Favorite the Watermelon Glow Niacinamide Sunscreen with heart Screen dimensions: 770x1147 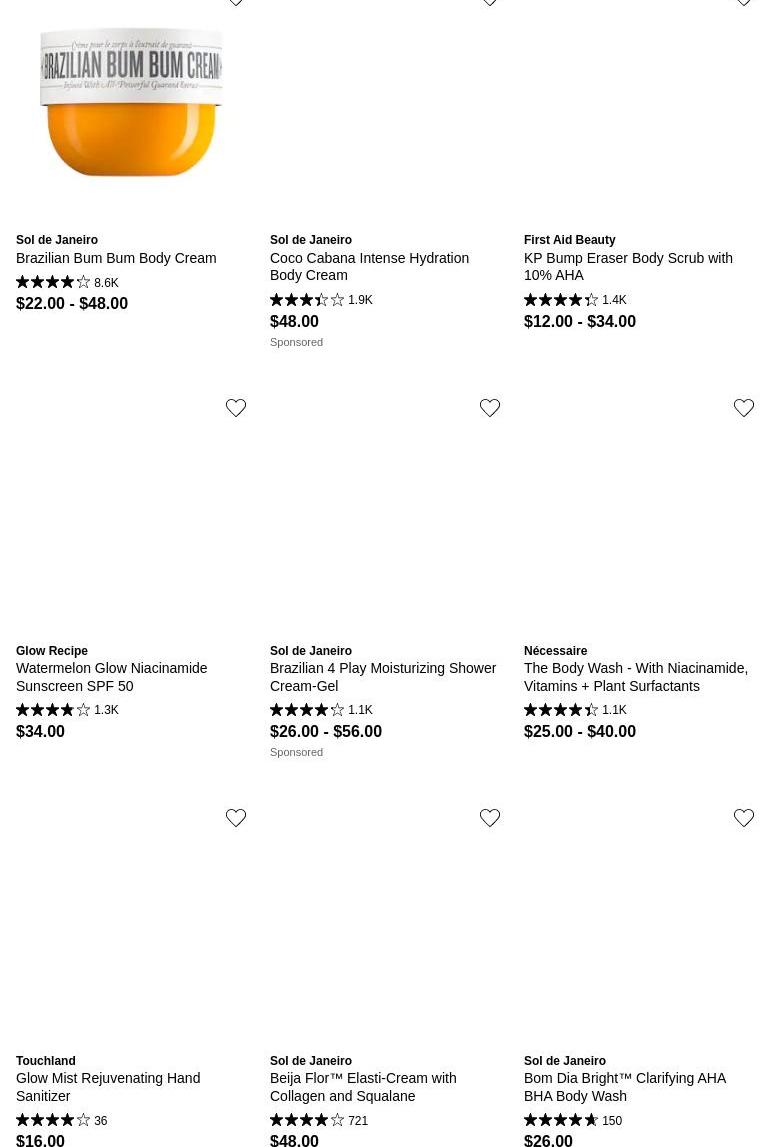[236, 408]
